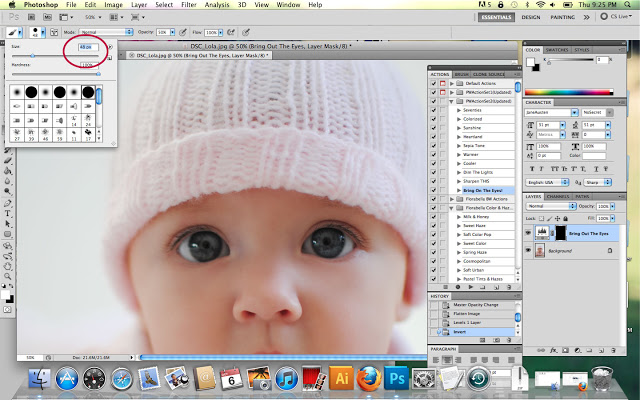Select the Hand tool in the toolbox
The width and height of the screenshot is (640, 400).
7,267
